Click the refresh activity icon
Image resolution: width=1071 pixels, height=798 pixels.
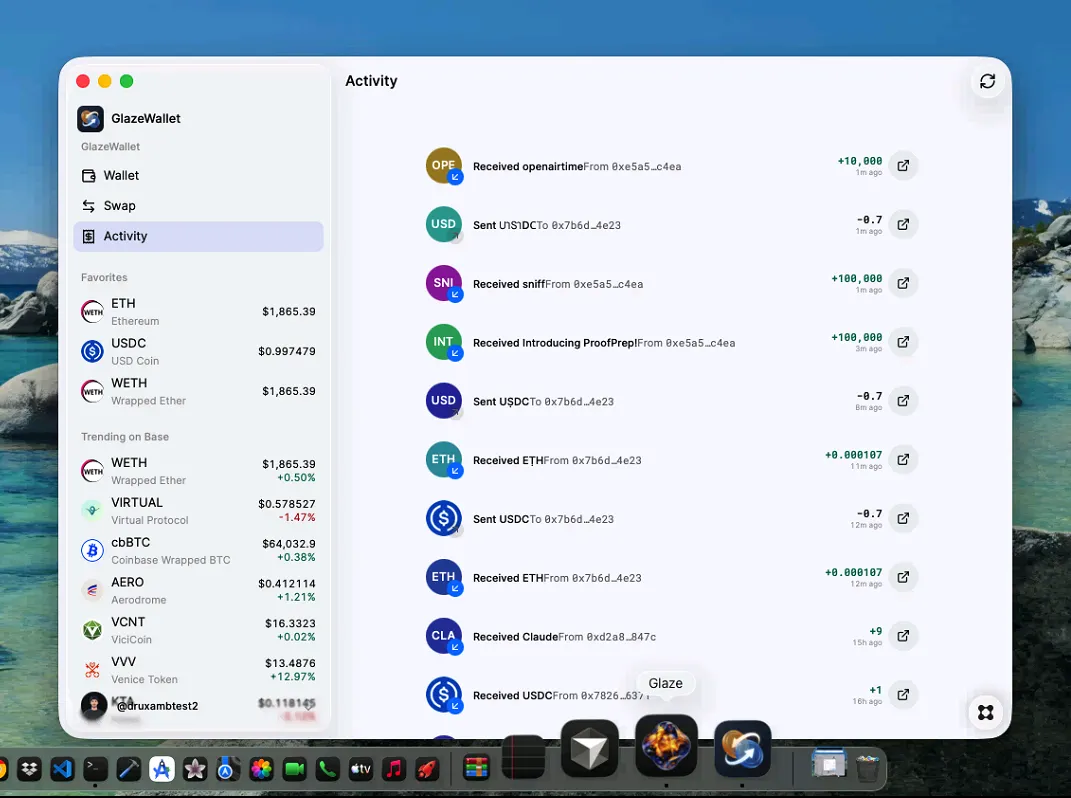(x=987, y=81)
